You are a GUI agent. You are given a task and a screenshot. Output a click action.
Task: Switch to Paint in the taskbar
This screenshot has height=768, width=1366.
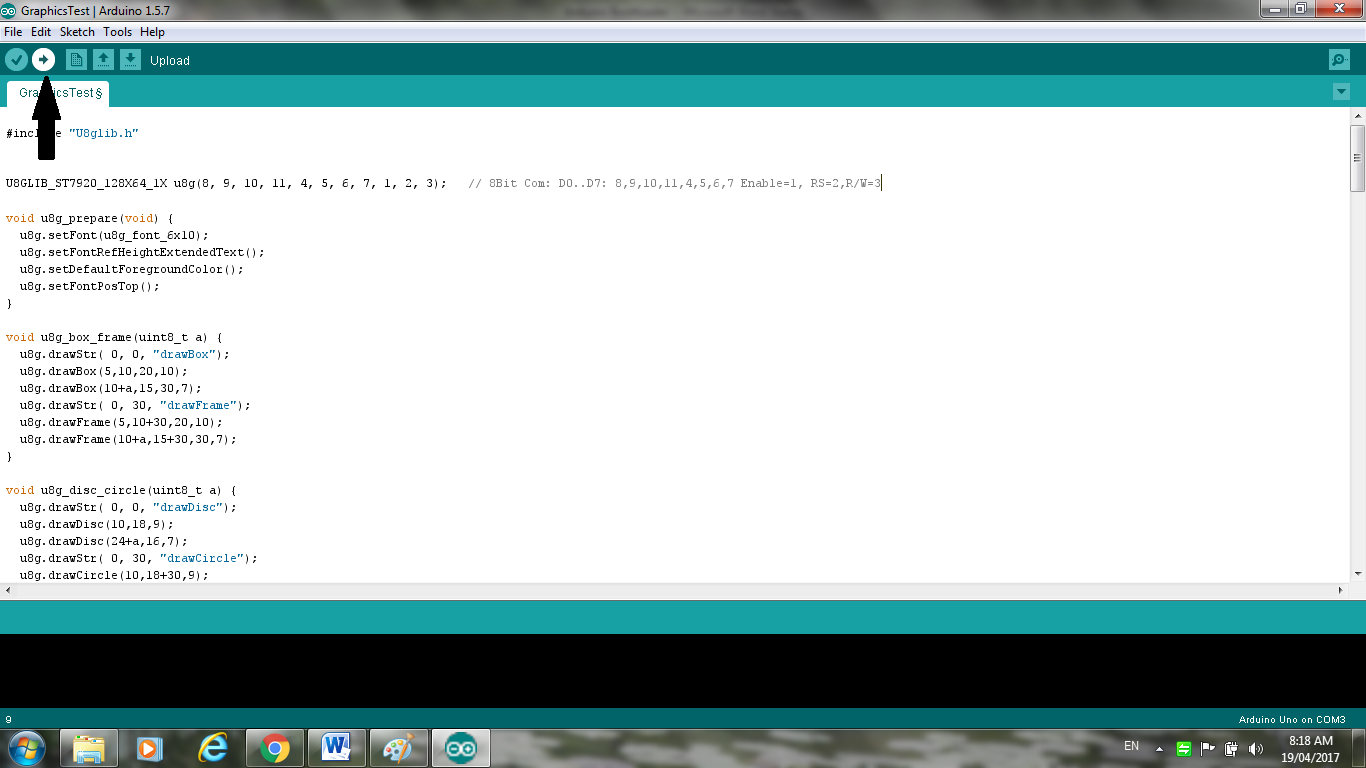(398, 748)
